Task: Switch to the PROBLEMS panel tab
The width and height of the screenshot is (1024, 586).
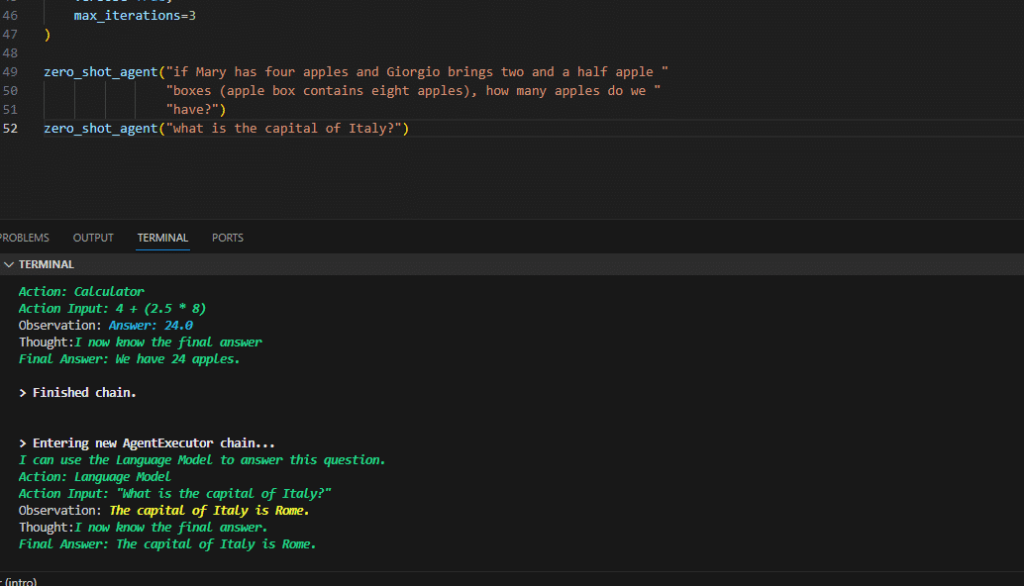Action: click(23, 238)
